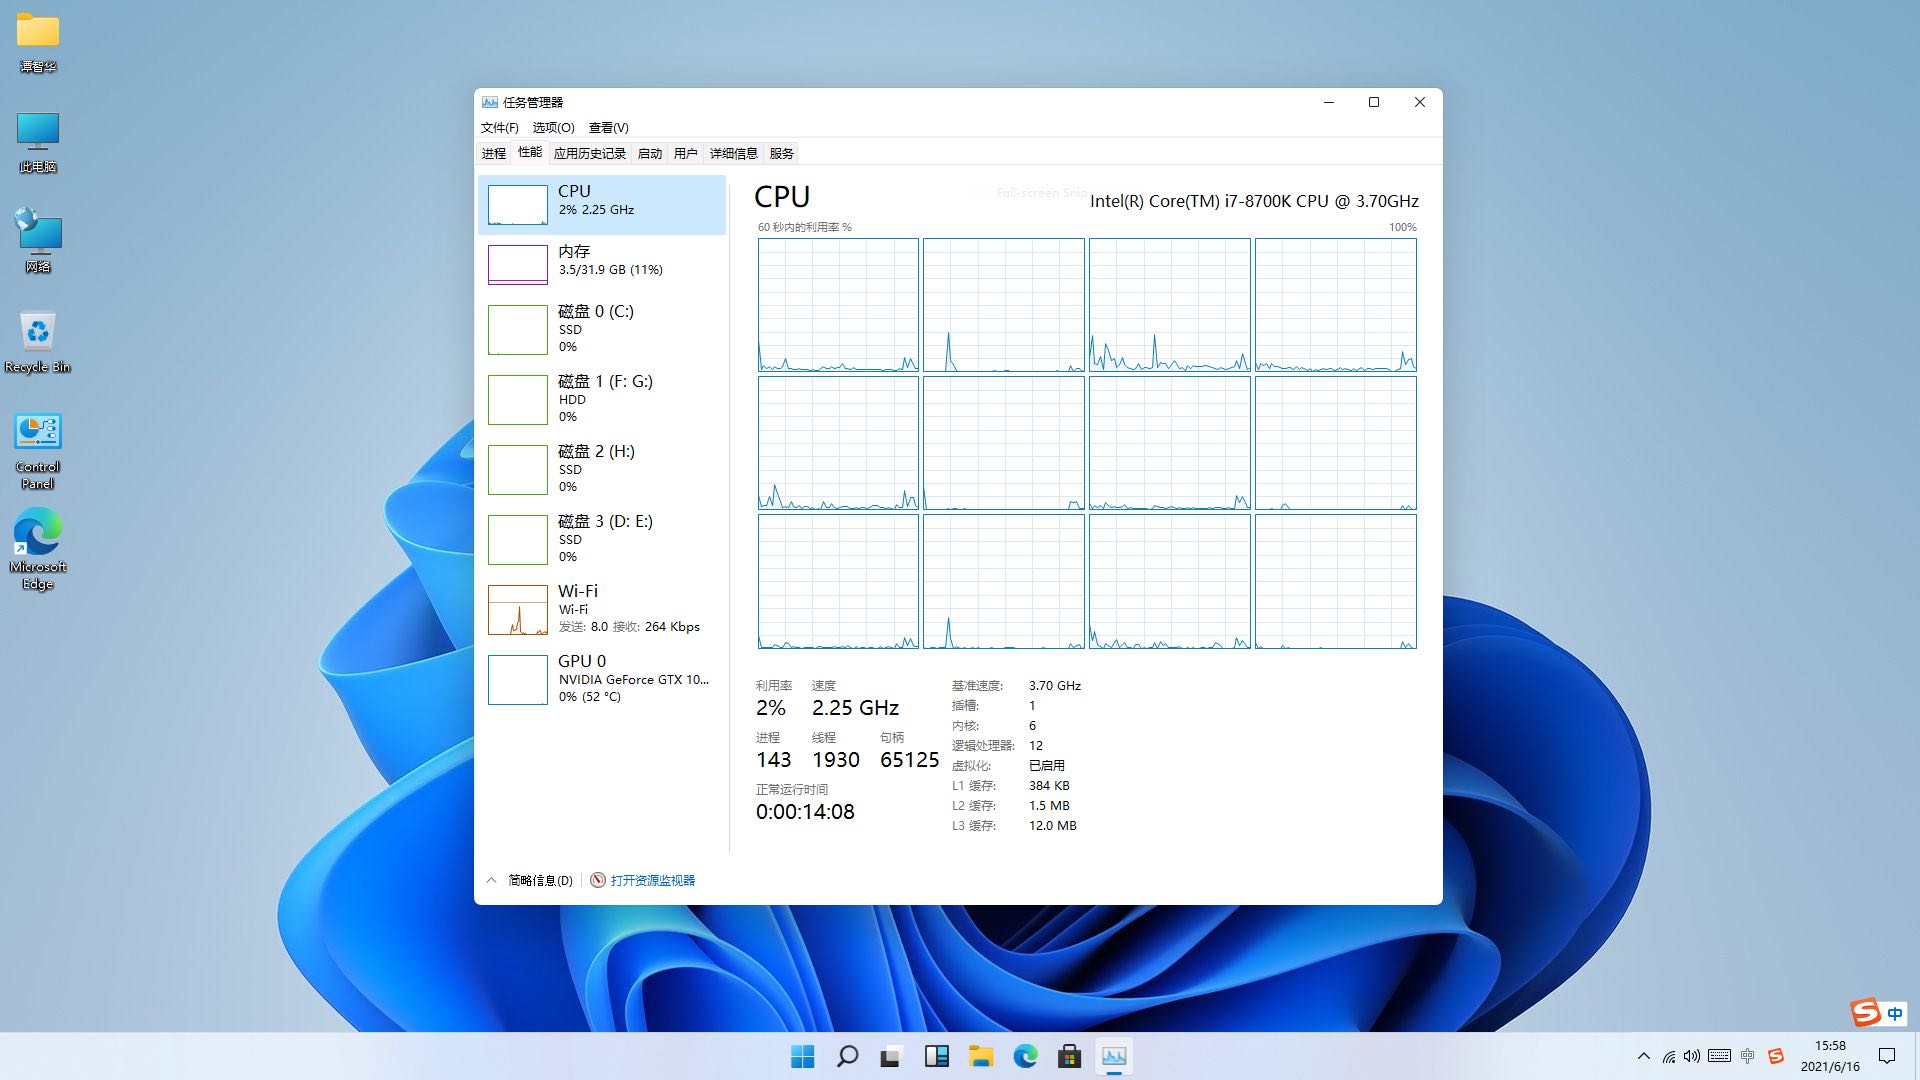Open the Windows Start button on taskbar
1920x1080 pixels.
802,1056
